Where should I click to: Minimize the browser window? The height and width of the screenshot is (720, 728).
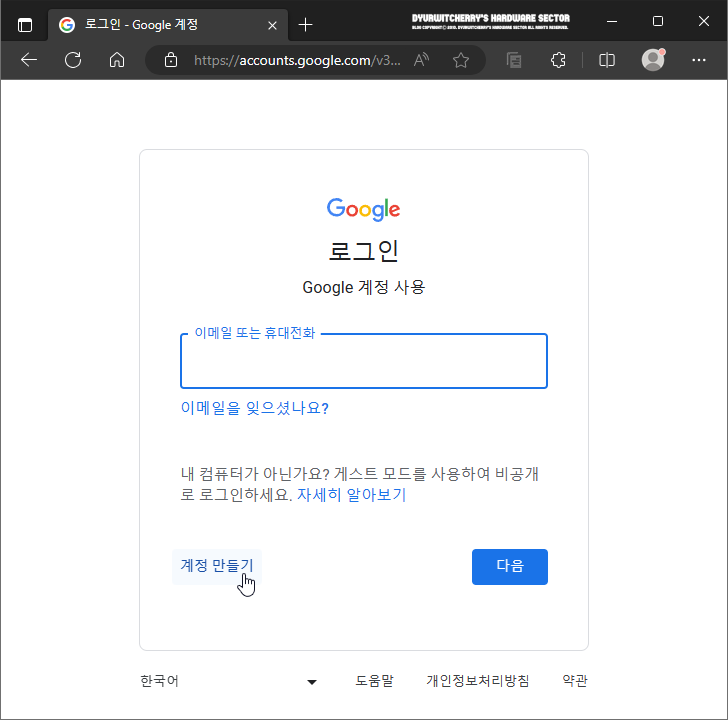(612, 21)
